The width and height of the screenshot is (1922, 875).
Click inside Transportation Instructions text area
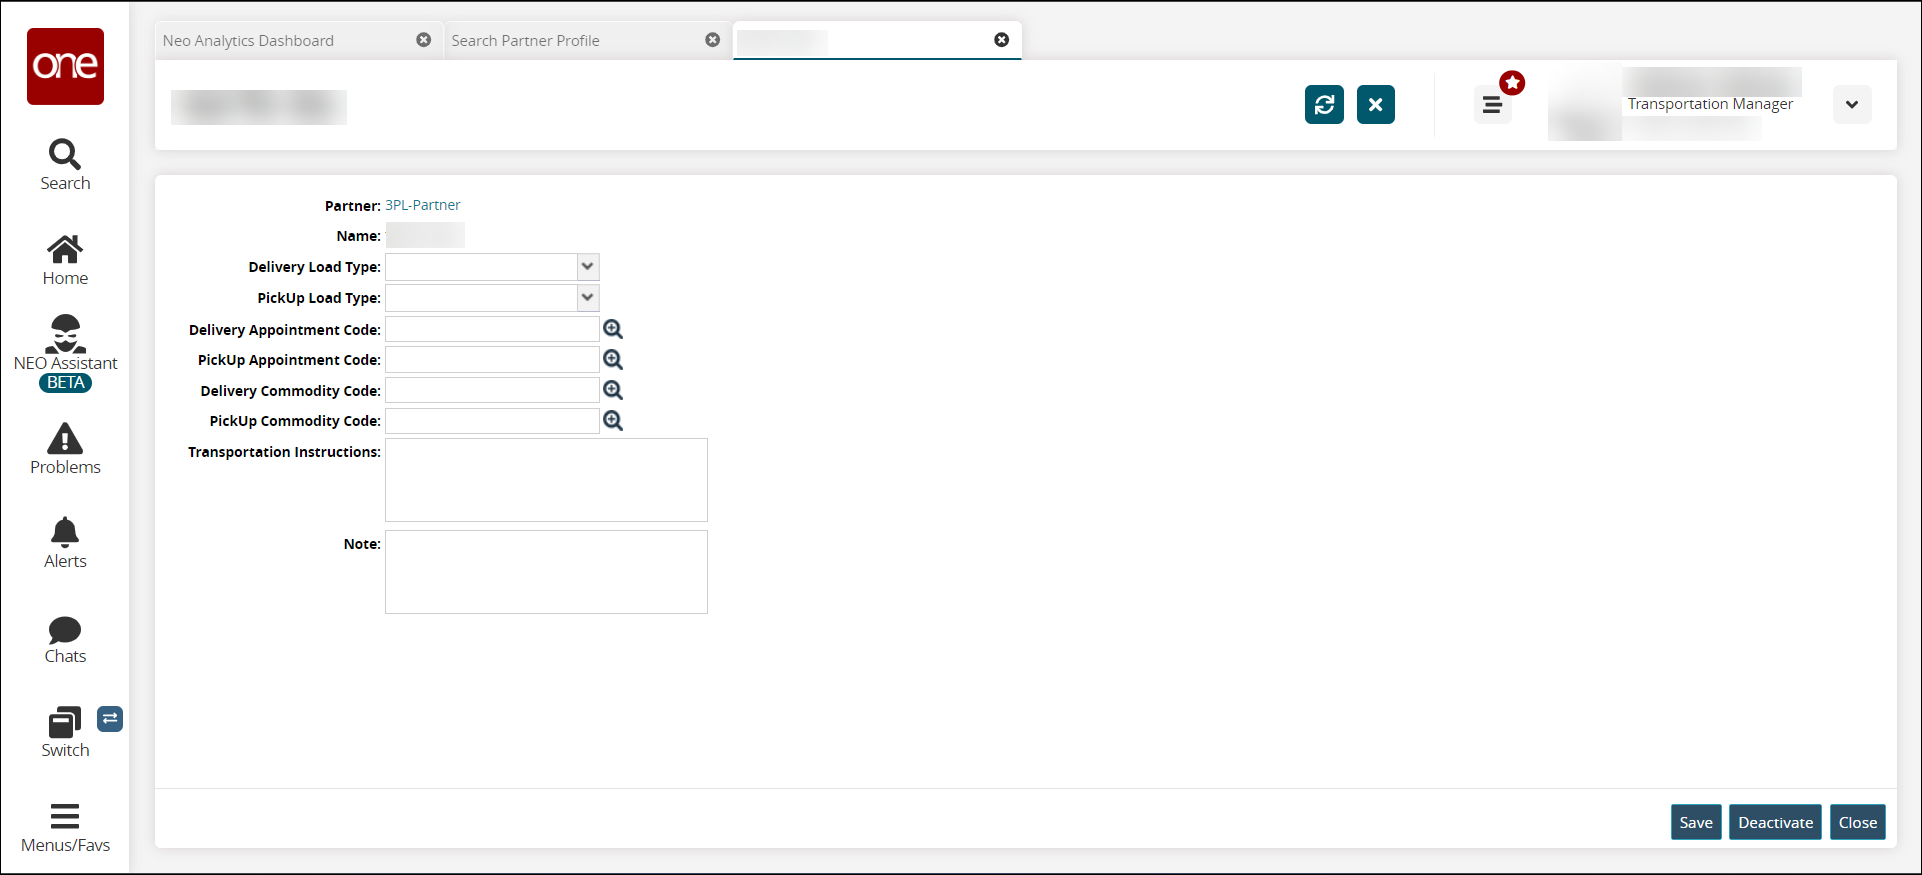pyautogui.click(x=546, y=480)
